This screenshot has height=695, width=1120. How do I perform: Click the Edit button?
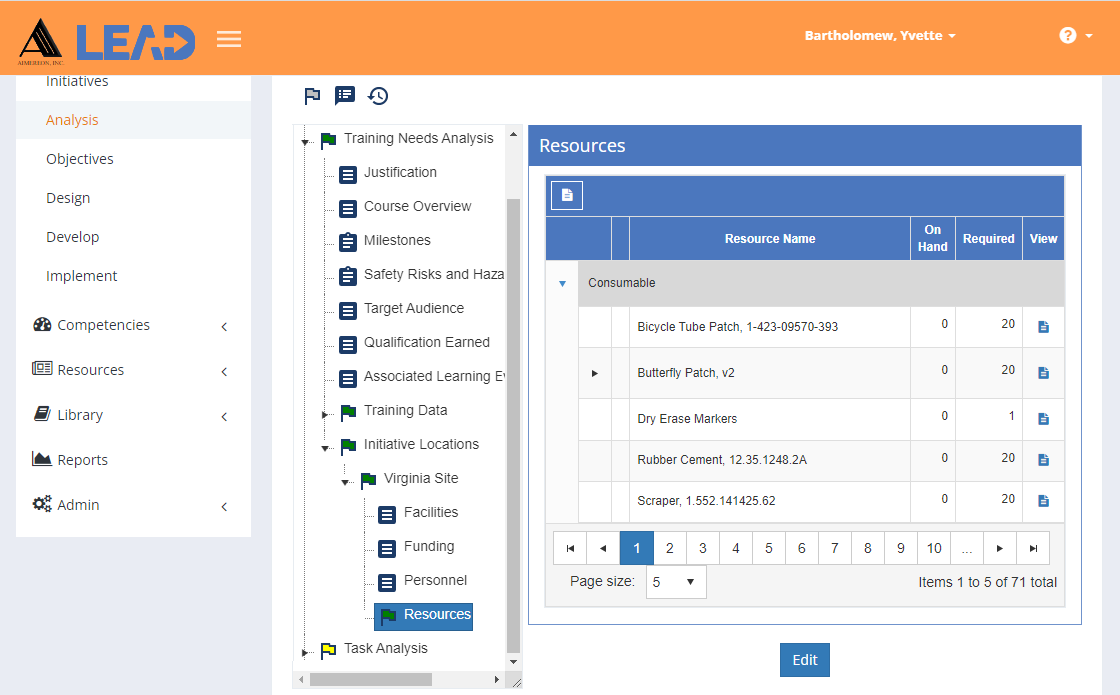coord(805,659)
